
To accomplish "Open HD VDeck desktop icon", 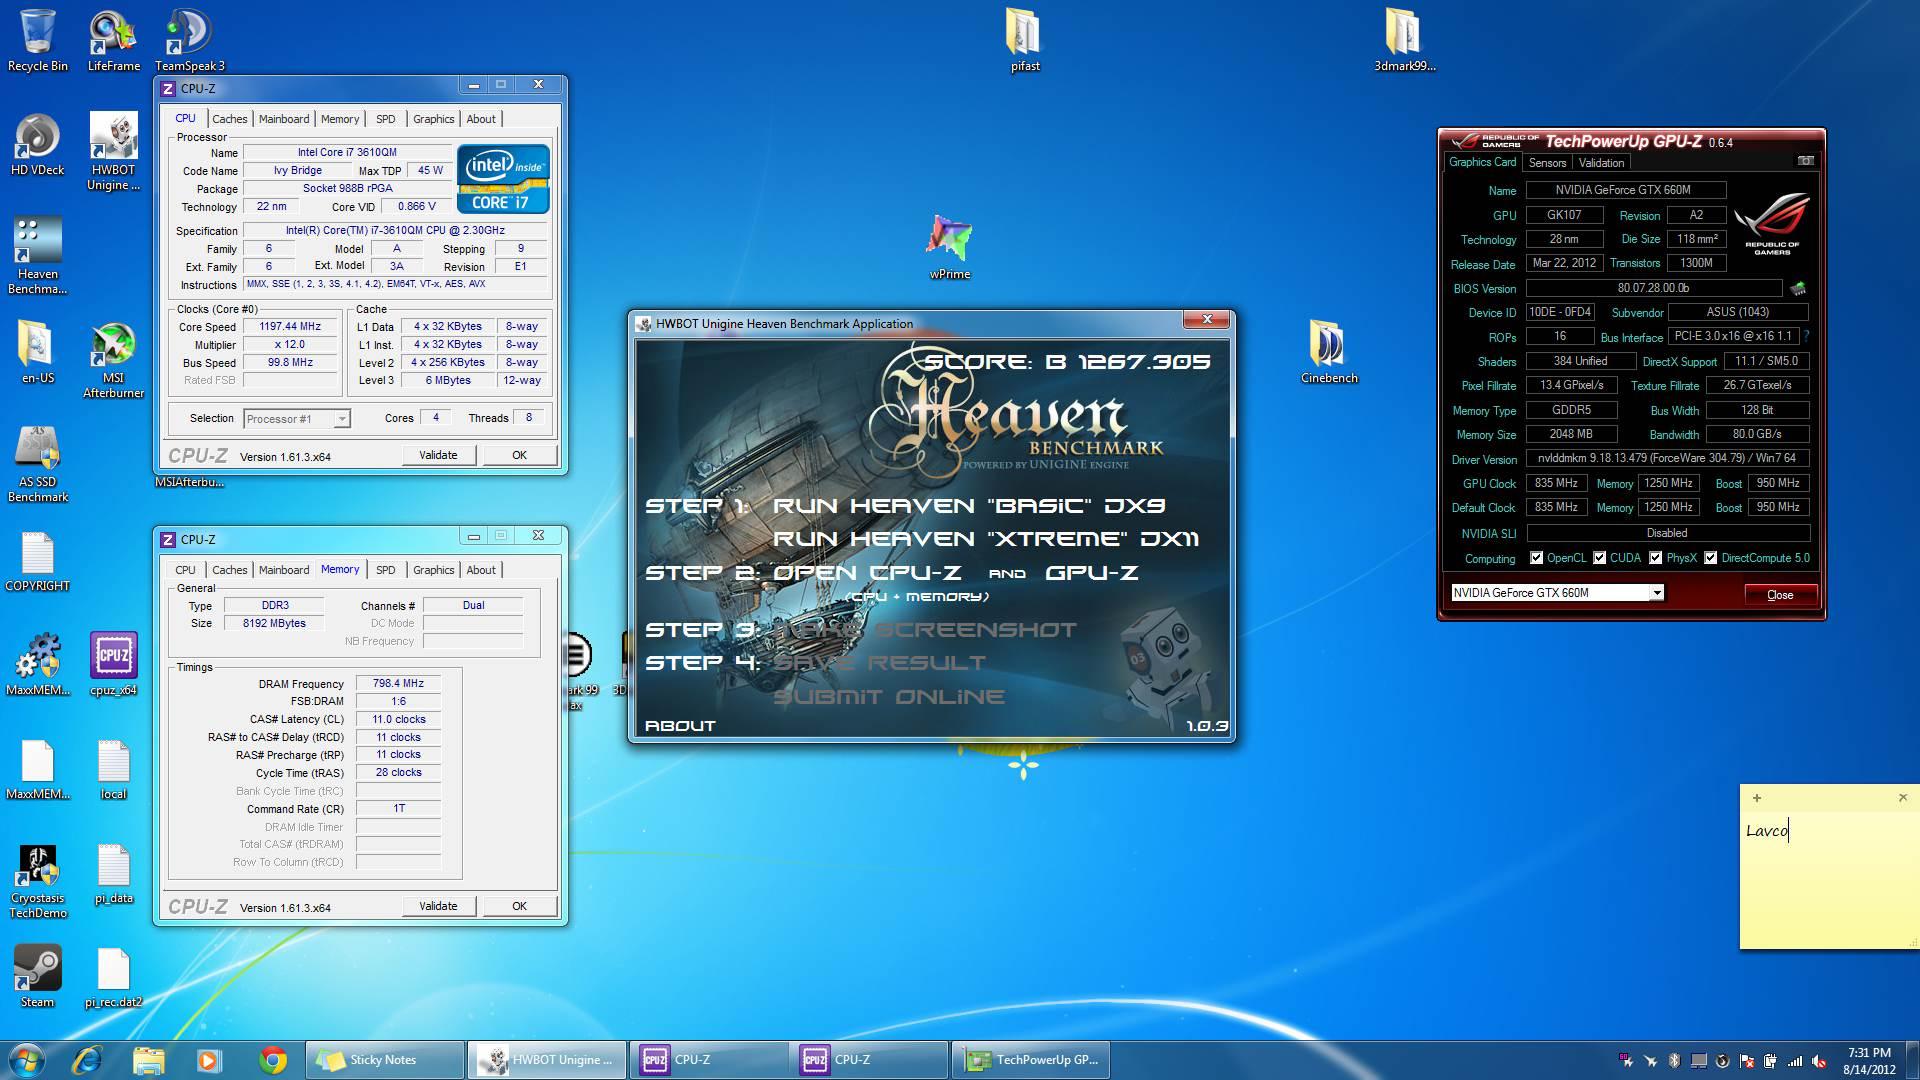I will (x=38, y=144).
